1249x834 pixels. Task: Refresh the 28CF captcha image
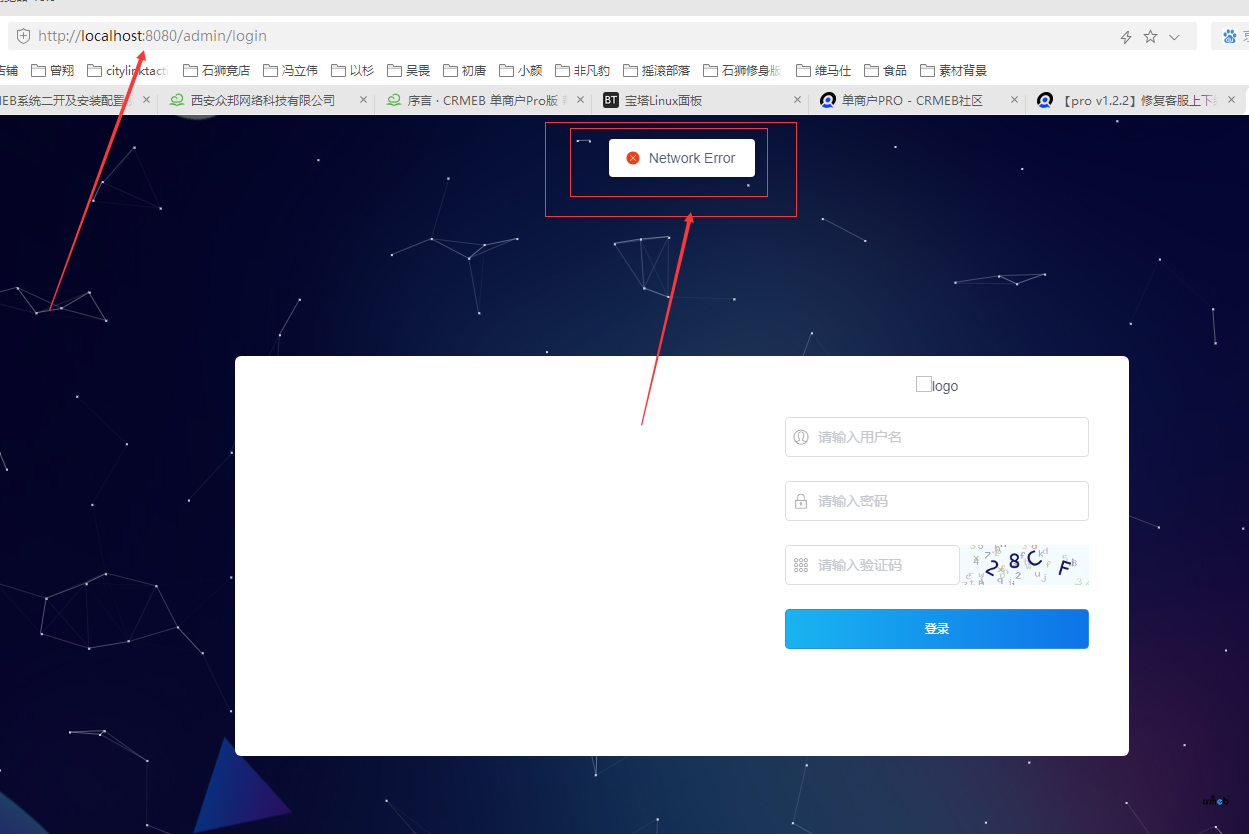(x=1025, y=565)
